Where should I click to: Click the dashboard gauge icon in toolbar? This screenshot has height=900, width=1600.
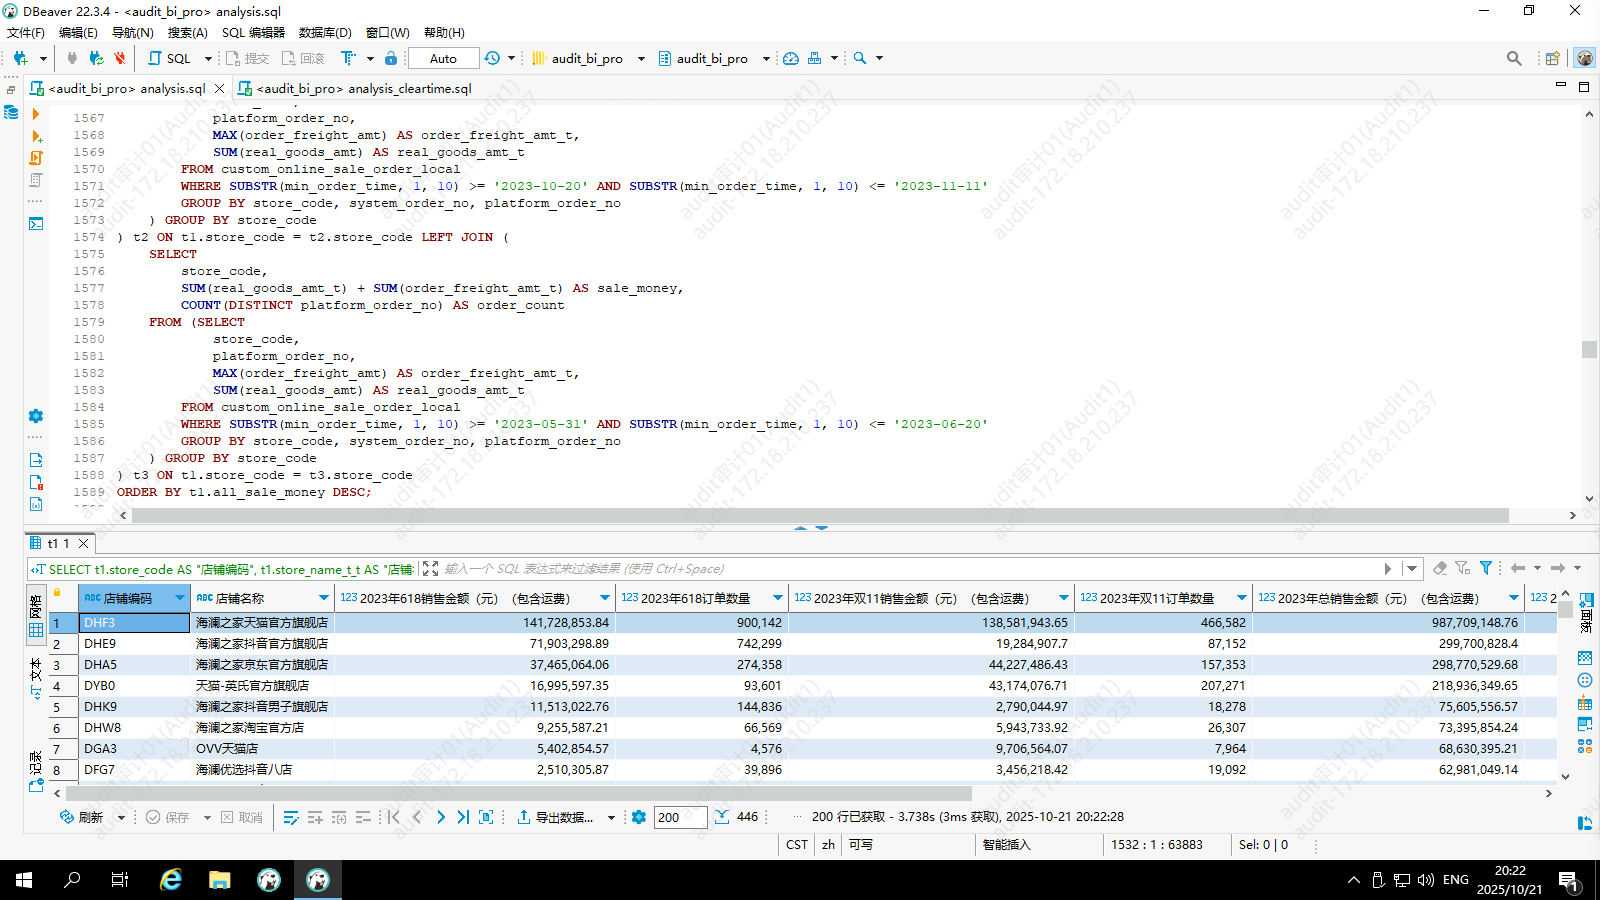(x=791, y=58)
